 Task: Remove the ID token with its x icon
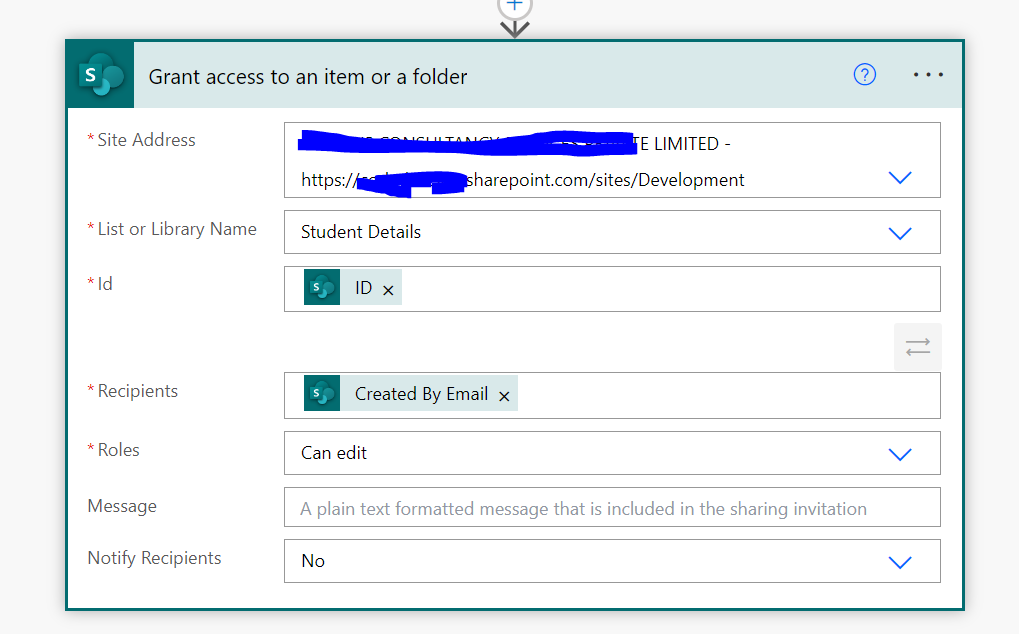pos(388,287)
